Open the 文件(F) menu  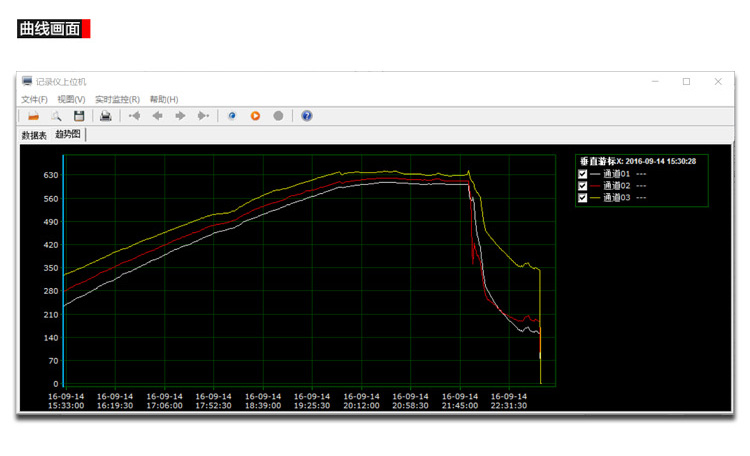(x=34, y=99)
